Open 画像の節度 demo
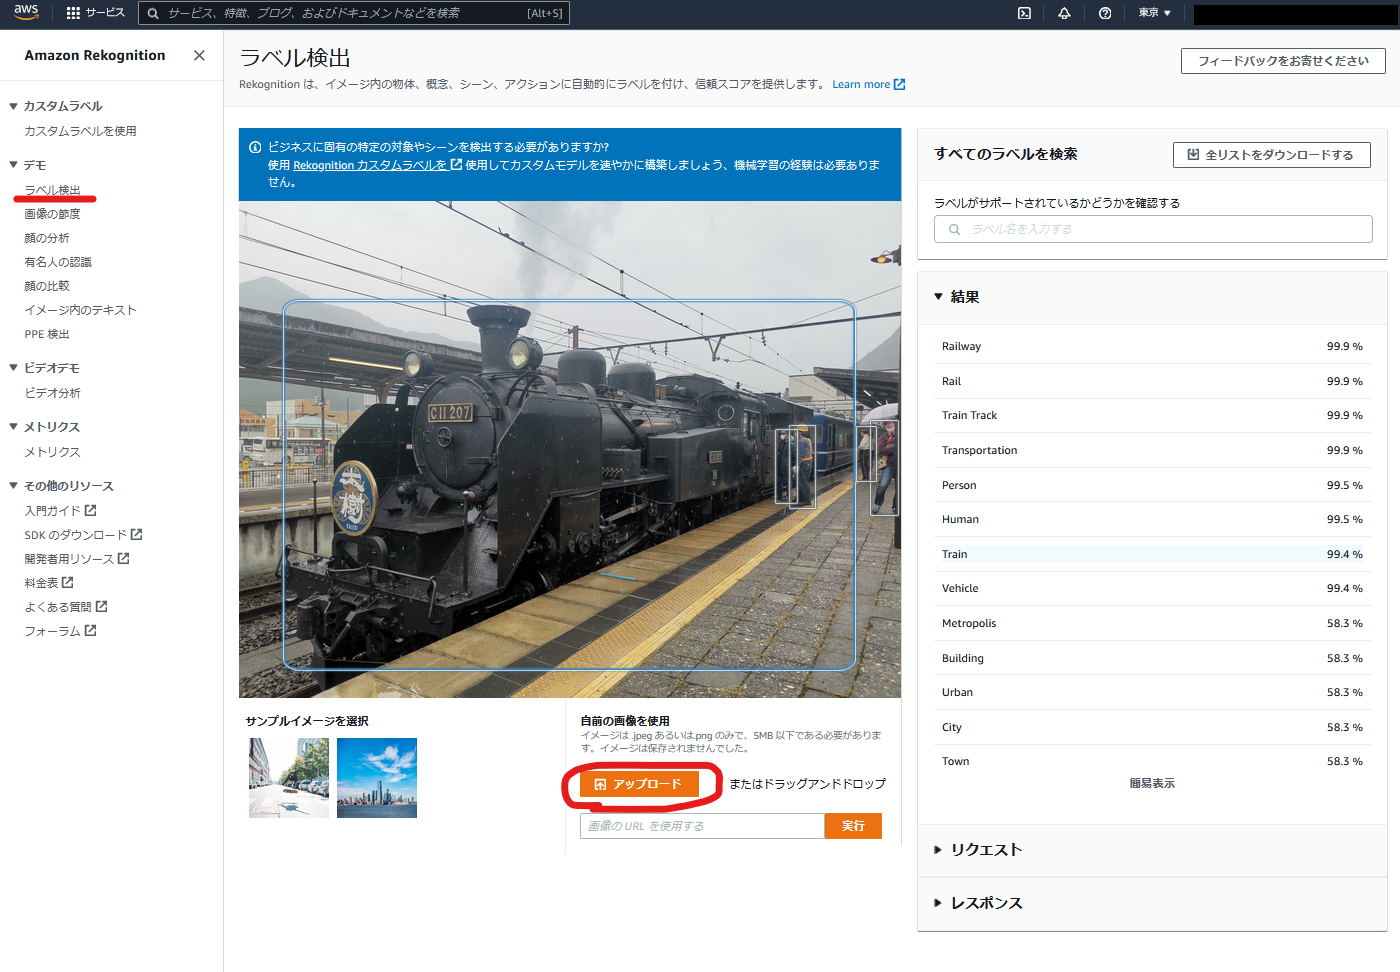Viewport: 1400px width, 972px height. click(52, 214)
